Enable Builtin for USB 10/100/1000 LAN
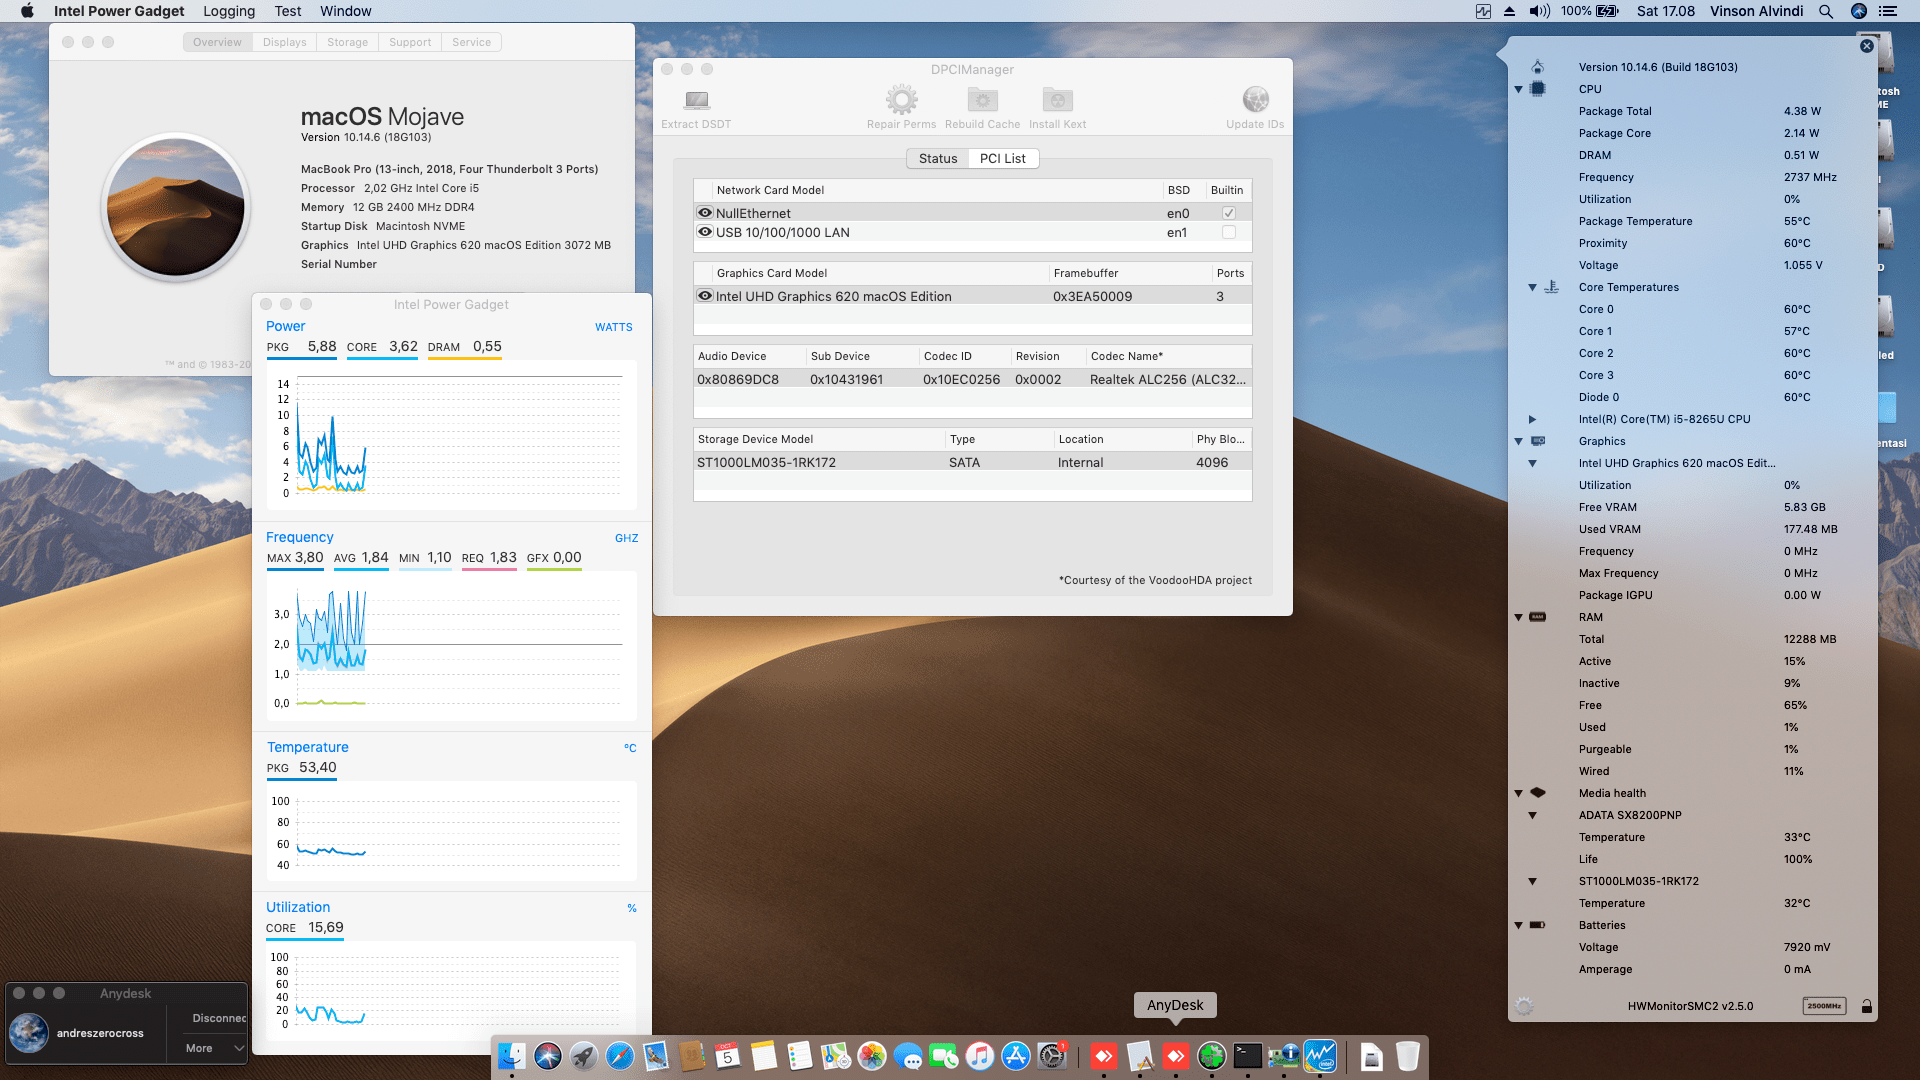 tap(1229, 232)
